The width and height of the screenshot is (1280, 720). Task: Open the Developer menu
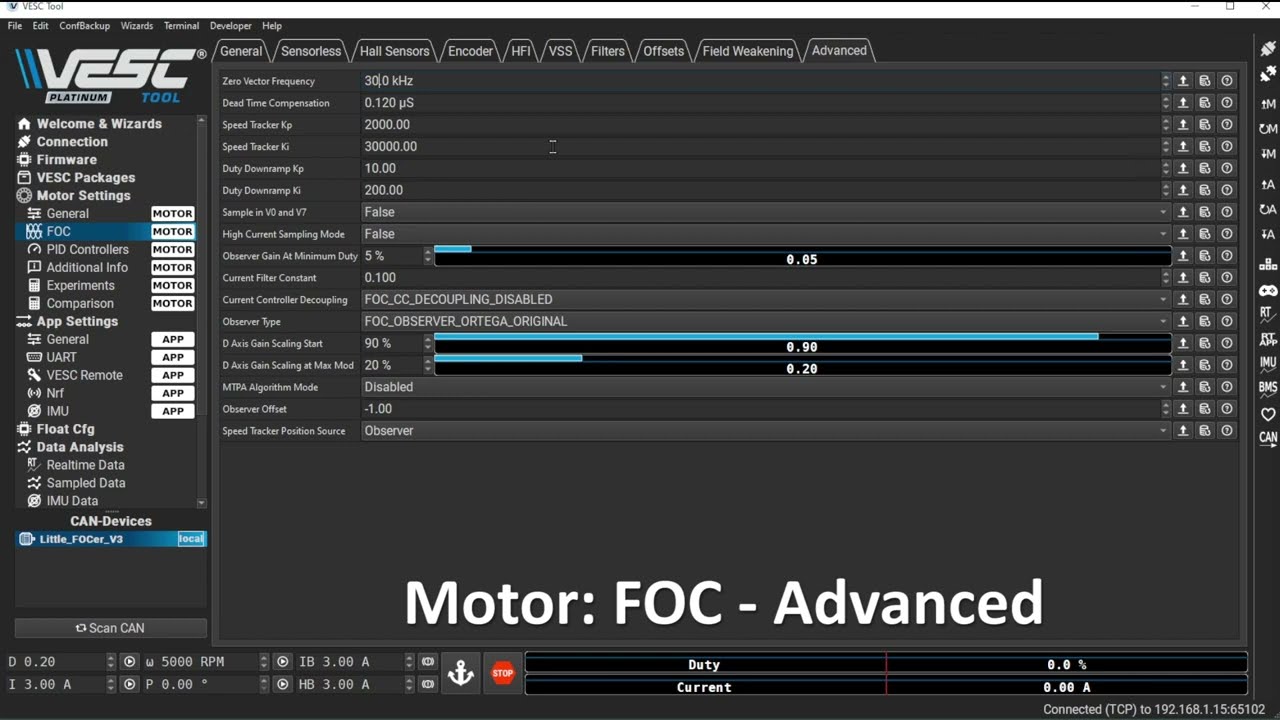(231, 26)
